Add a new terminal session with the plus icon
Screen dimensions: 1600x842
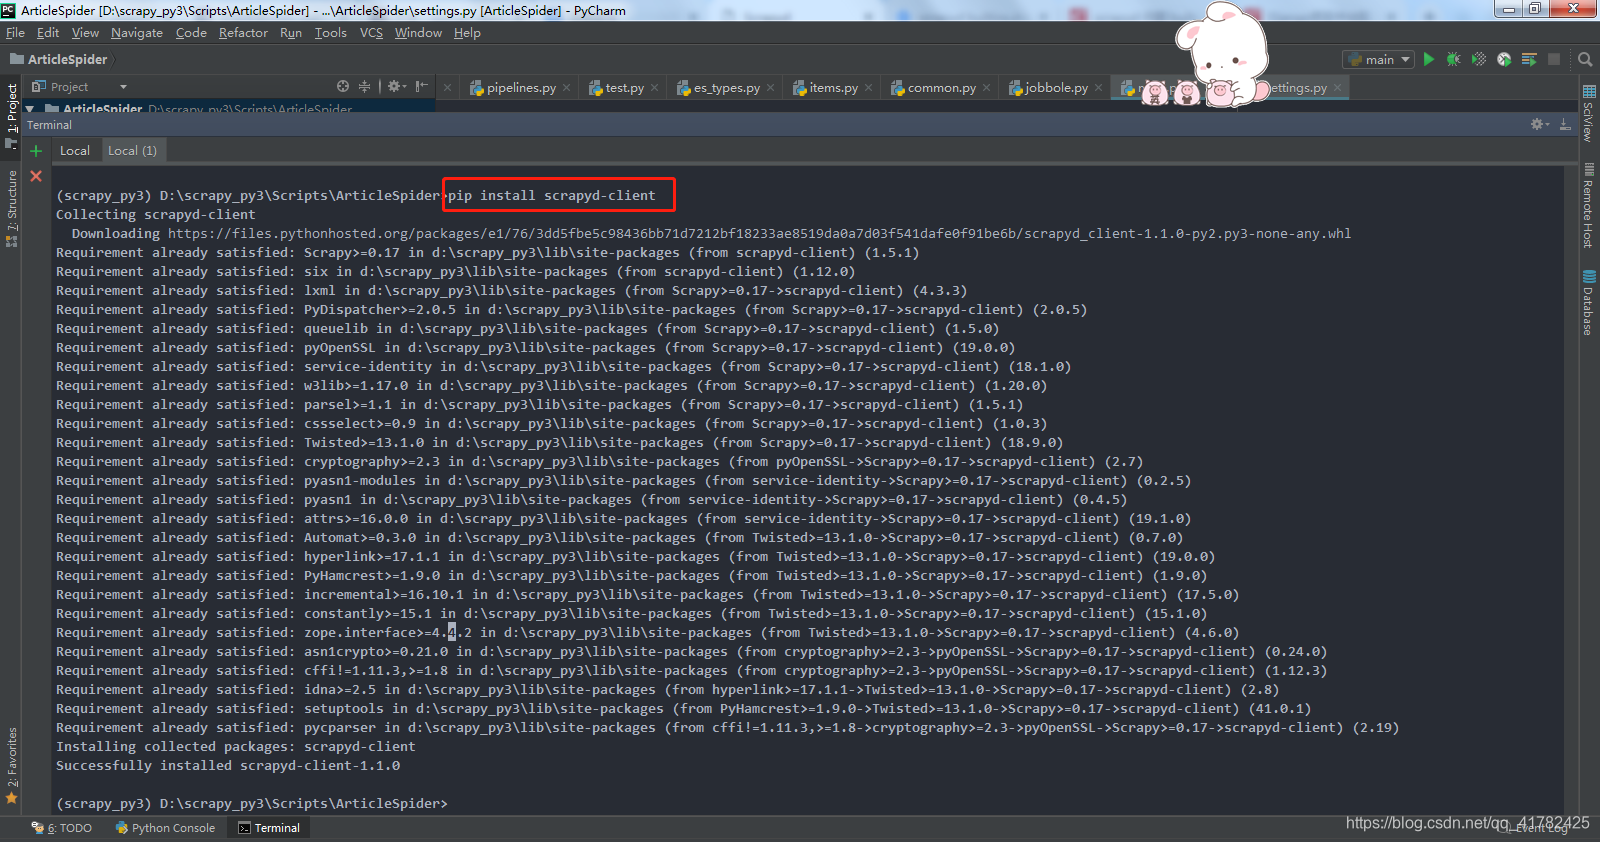pos(36,151)
